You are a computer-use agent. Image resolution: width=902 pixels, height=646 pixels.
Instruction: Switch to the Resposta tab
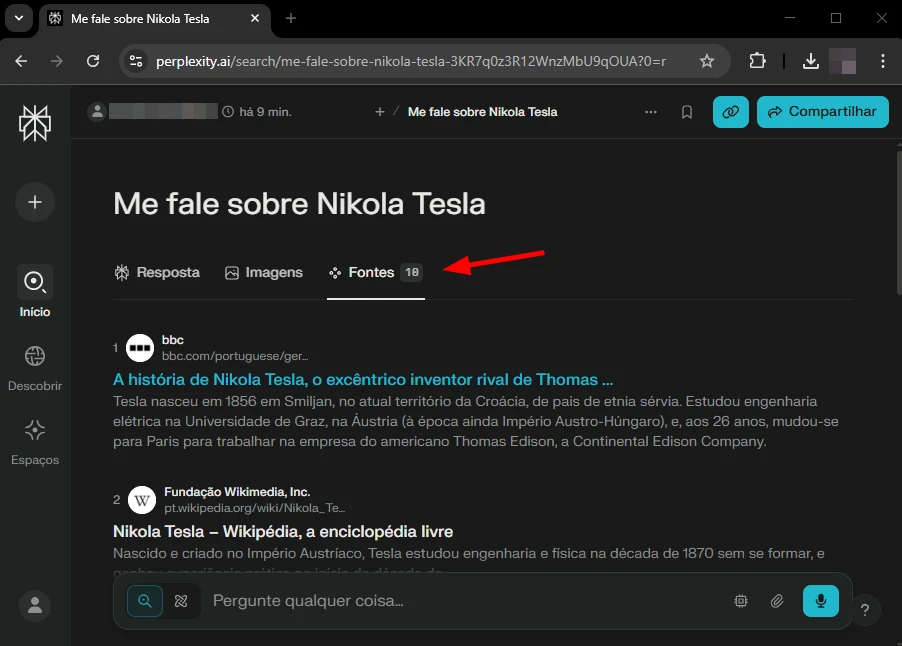[157, 272]
